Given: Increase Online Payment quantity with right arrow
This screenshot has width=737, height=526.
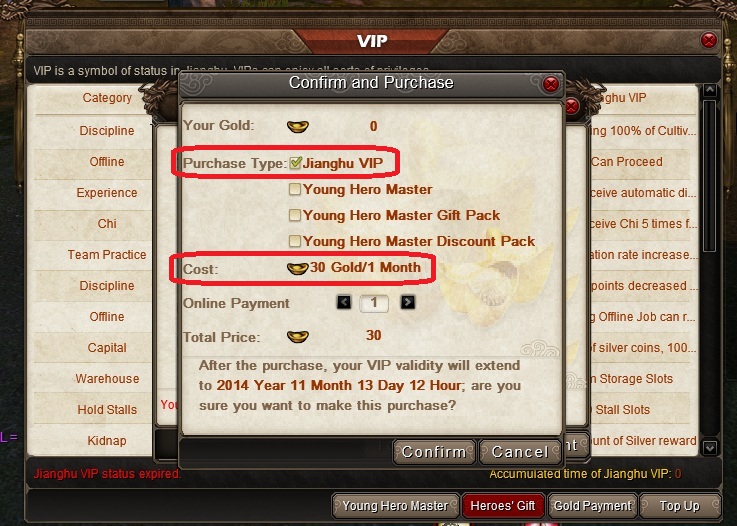Looking at the screenshot, I should pos(408,302).
